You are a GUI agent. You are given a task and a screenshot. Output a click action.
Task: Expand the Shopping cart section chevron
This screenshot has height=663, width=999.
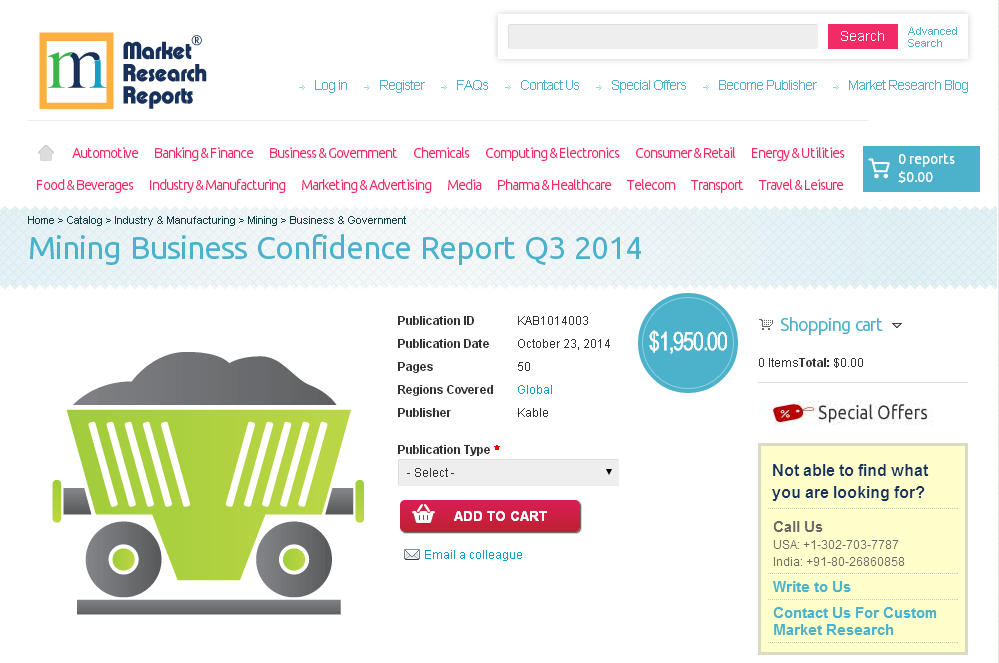pyautogui.click(x=898, y=325)
